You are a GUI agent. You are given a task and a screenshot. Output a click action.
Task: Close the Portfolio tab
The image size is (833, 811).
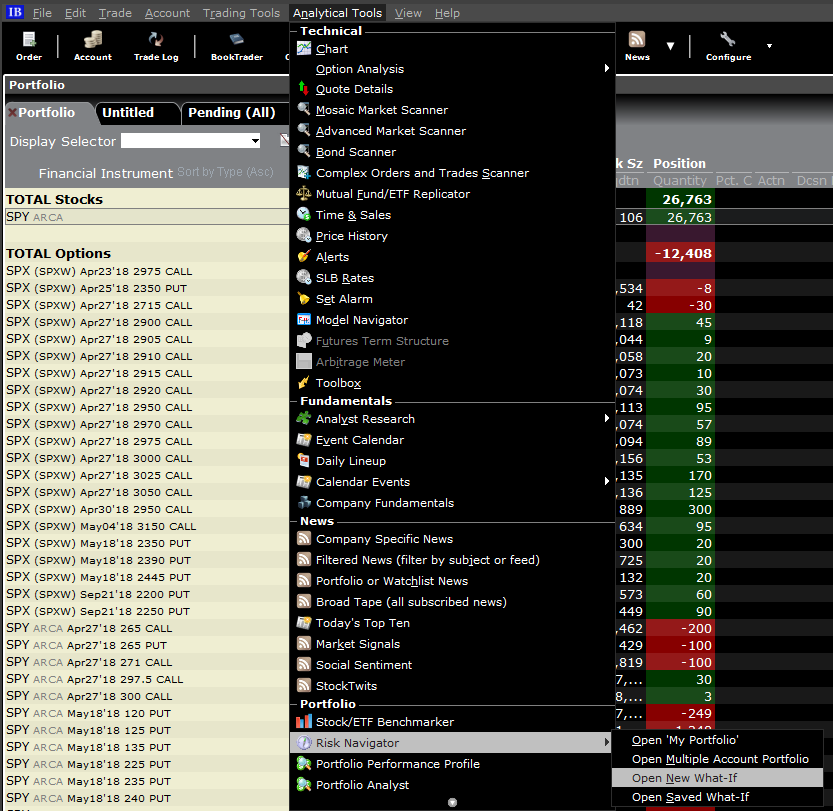pyautogui.click(x=12, y=113)
